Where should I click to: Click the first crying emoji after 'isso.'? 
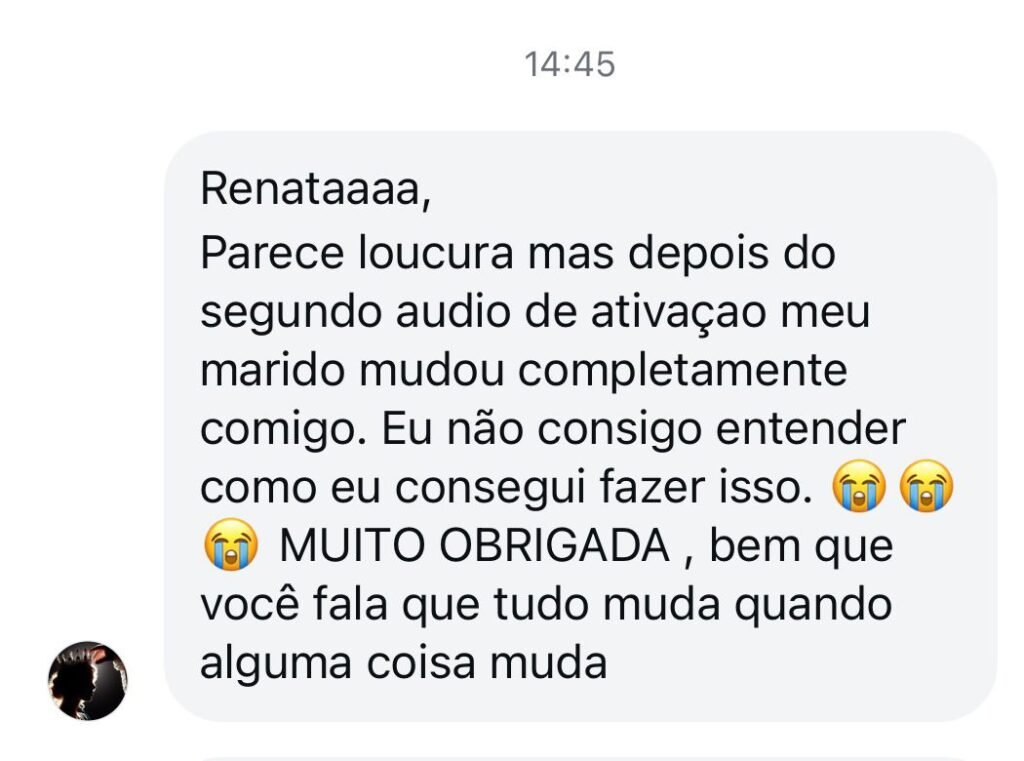[x=858, y=489]
